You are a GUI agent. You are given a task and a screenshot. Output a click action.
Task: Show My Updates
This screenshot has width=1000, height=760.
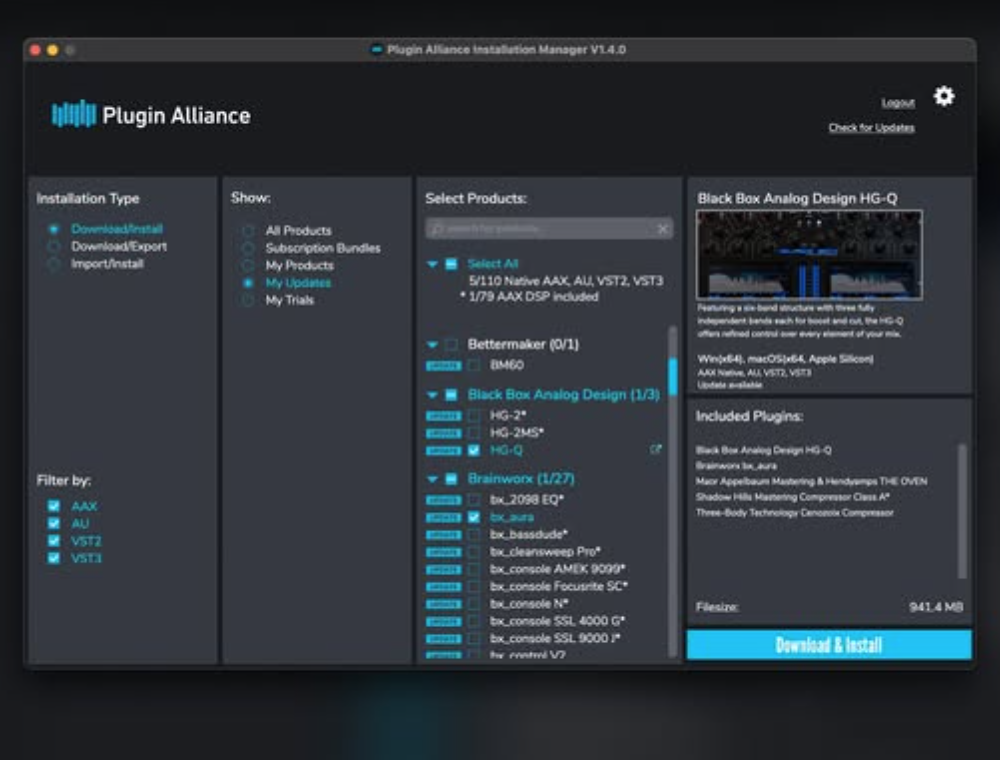248,282
